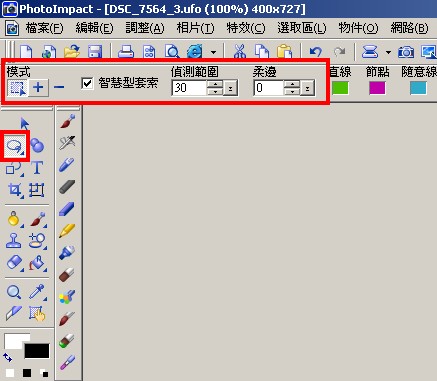437x381 pixels.
Task: Open the 調整(A) menu
Action: pyautogui.click(x=145, y=28)
